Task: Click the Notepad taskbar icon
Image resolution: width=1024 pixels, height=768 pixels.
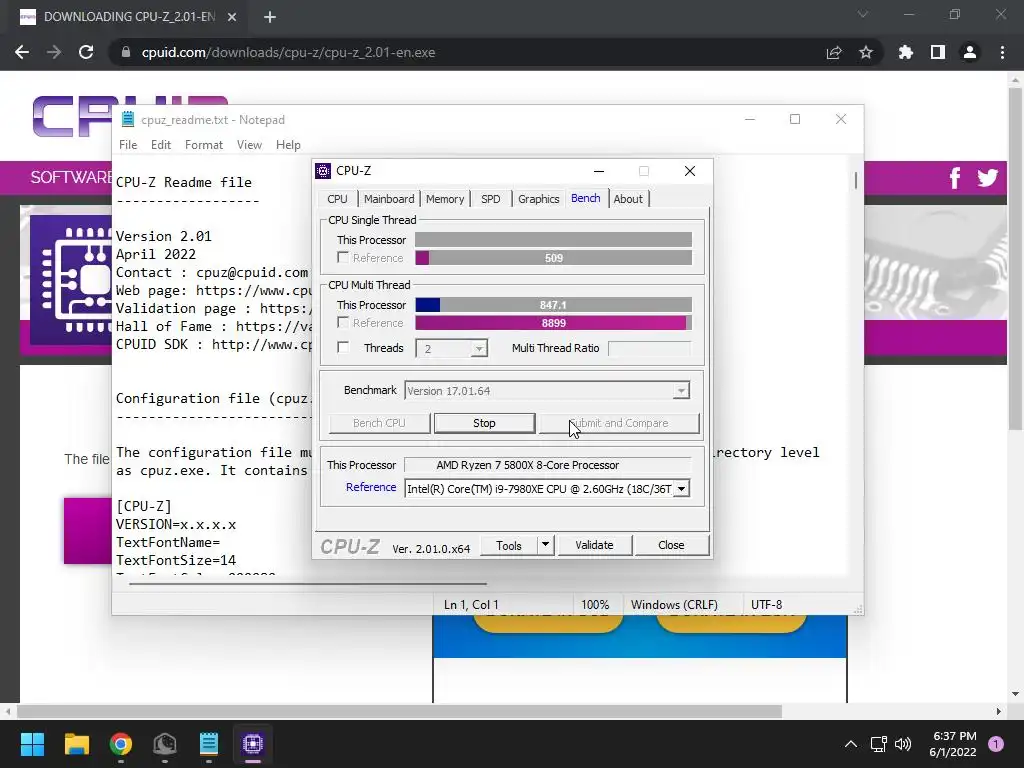Action: 209,744
